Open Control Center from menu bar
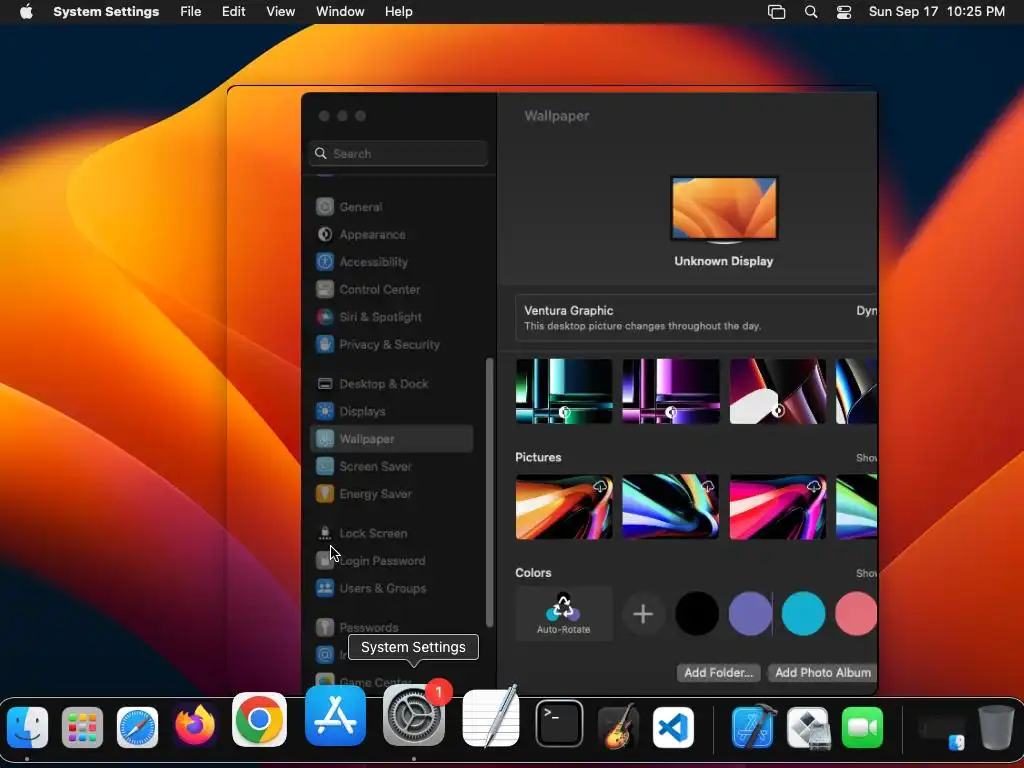 [x=844, y=12]
